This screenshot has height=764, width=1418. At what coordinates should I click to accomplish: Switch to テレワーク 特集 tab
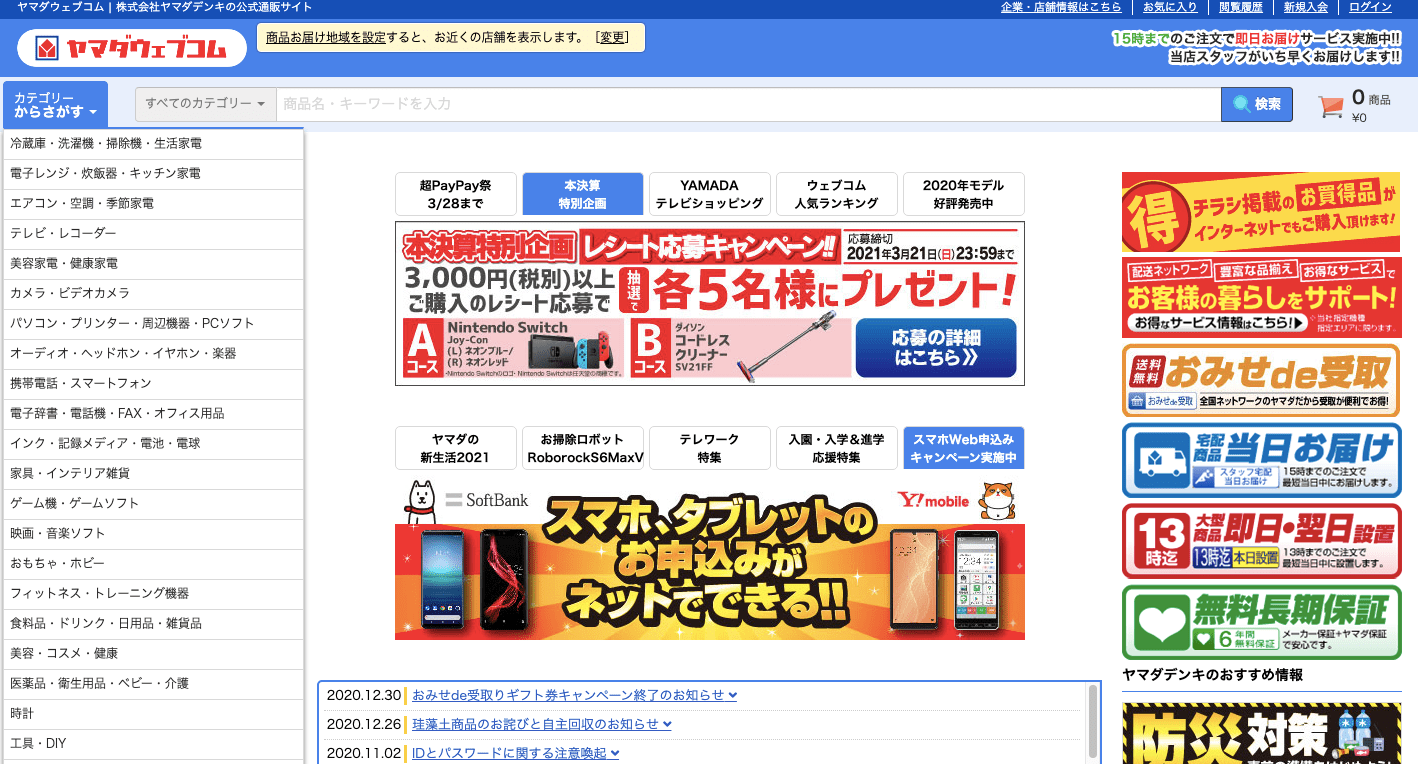click(x=710, y=448)
